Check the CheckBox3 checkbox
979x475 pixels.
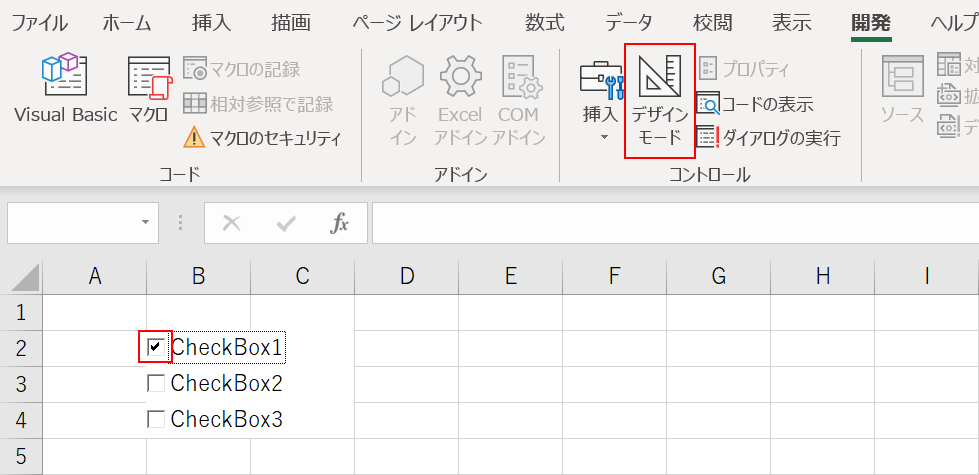[x=156, y=419]
